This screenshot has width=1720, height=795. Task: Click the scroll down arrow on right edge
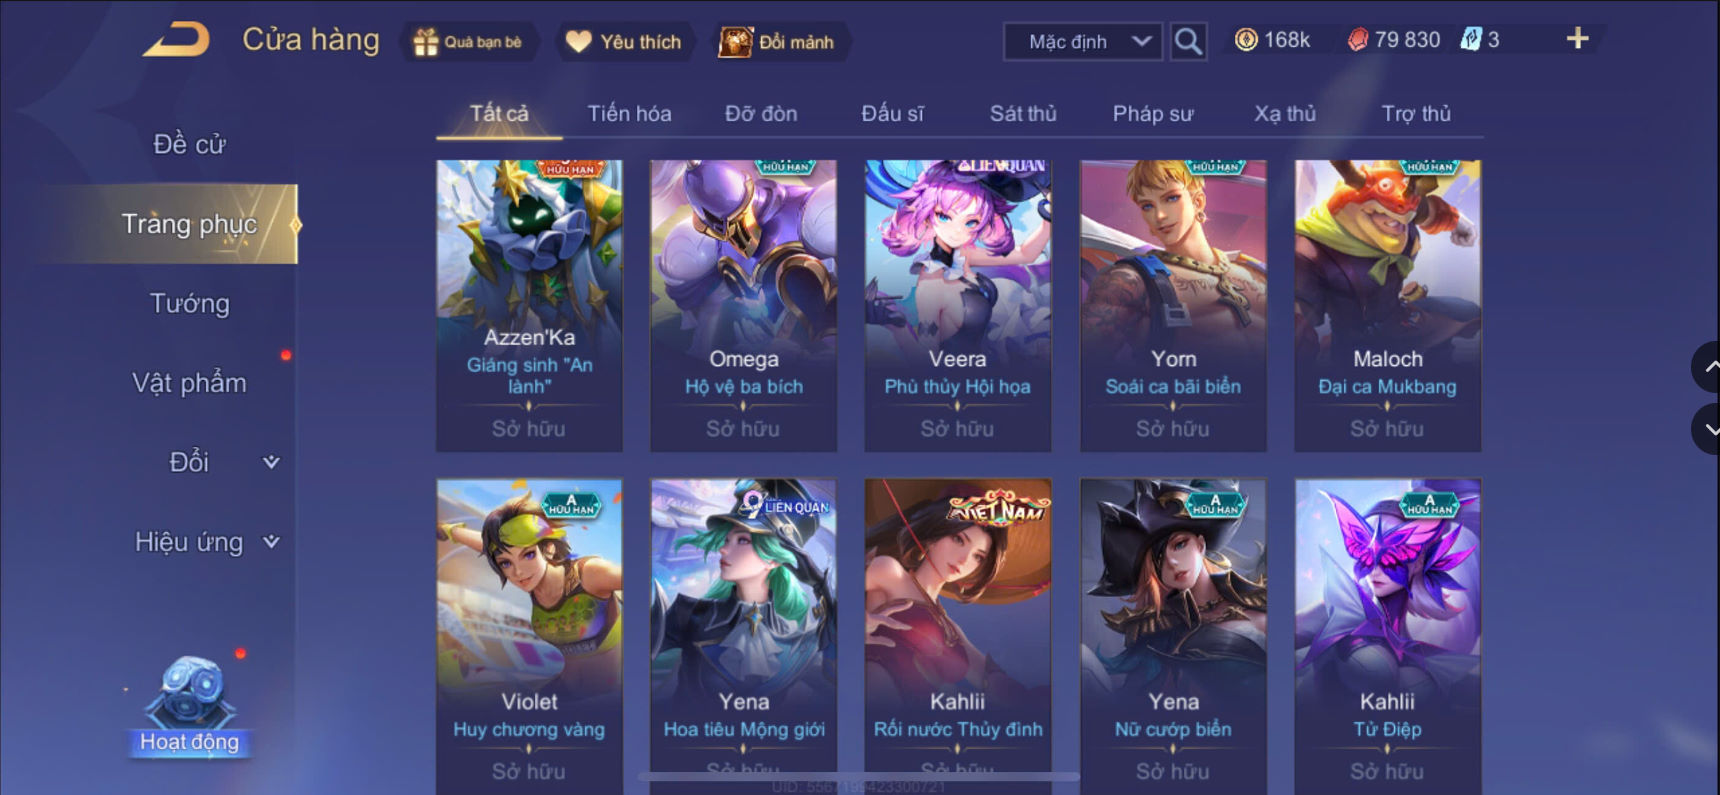[x=1708, y=430]
